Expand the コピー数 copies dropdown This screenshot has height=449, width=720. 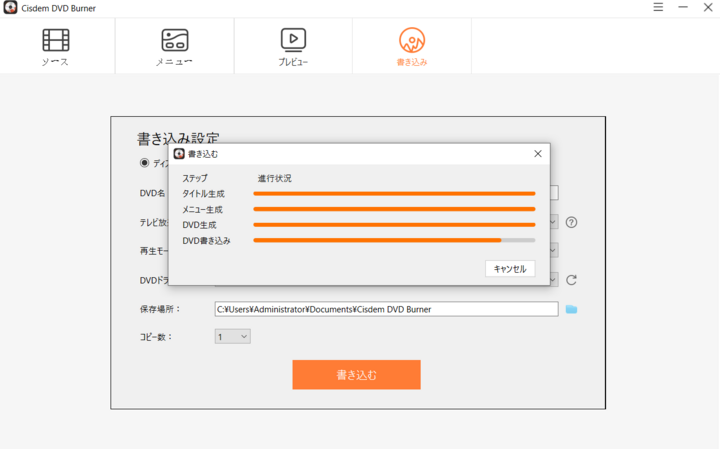(233, 337)
